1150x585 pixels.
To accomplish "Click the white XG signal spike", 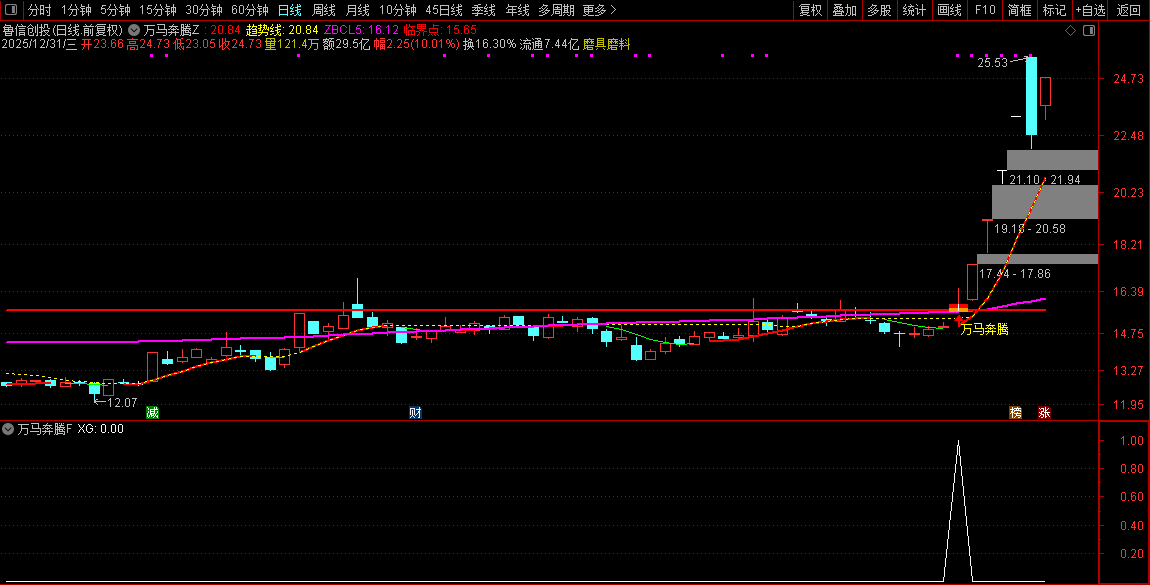I will 958,510.
